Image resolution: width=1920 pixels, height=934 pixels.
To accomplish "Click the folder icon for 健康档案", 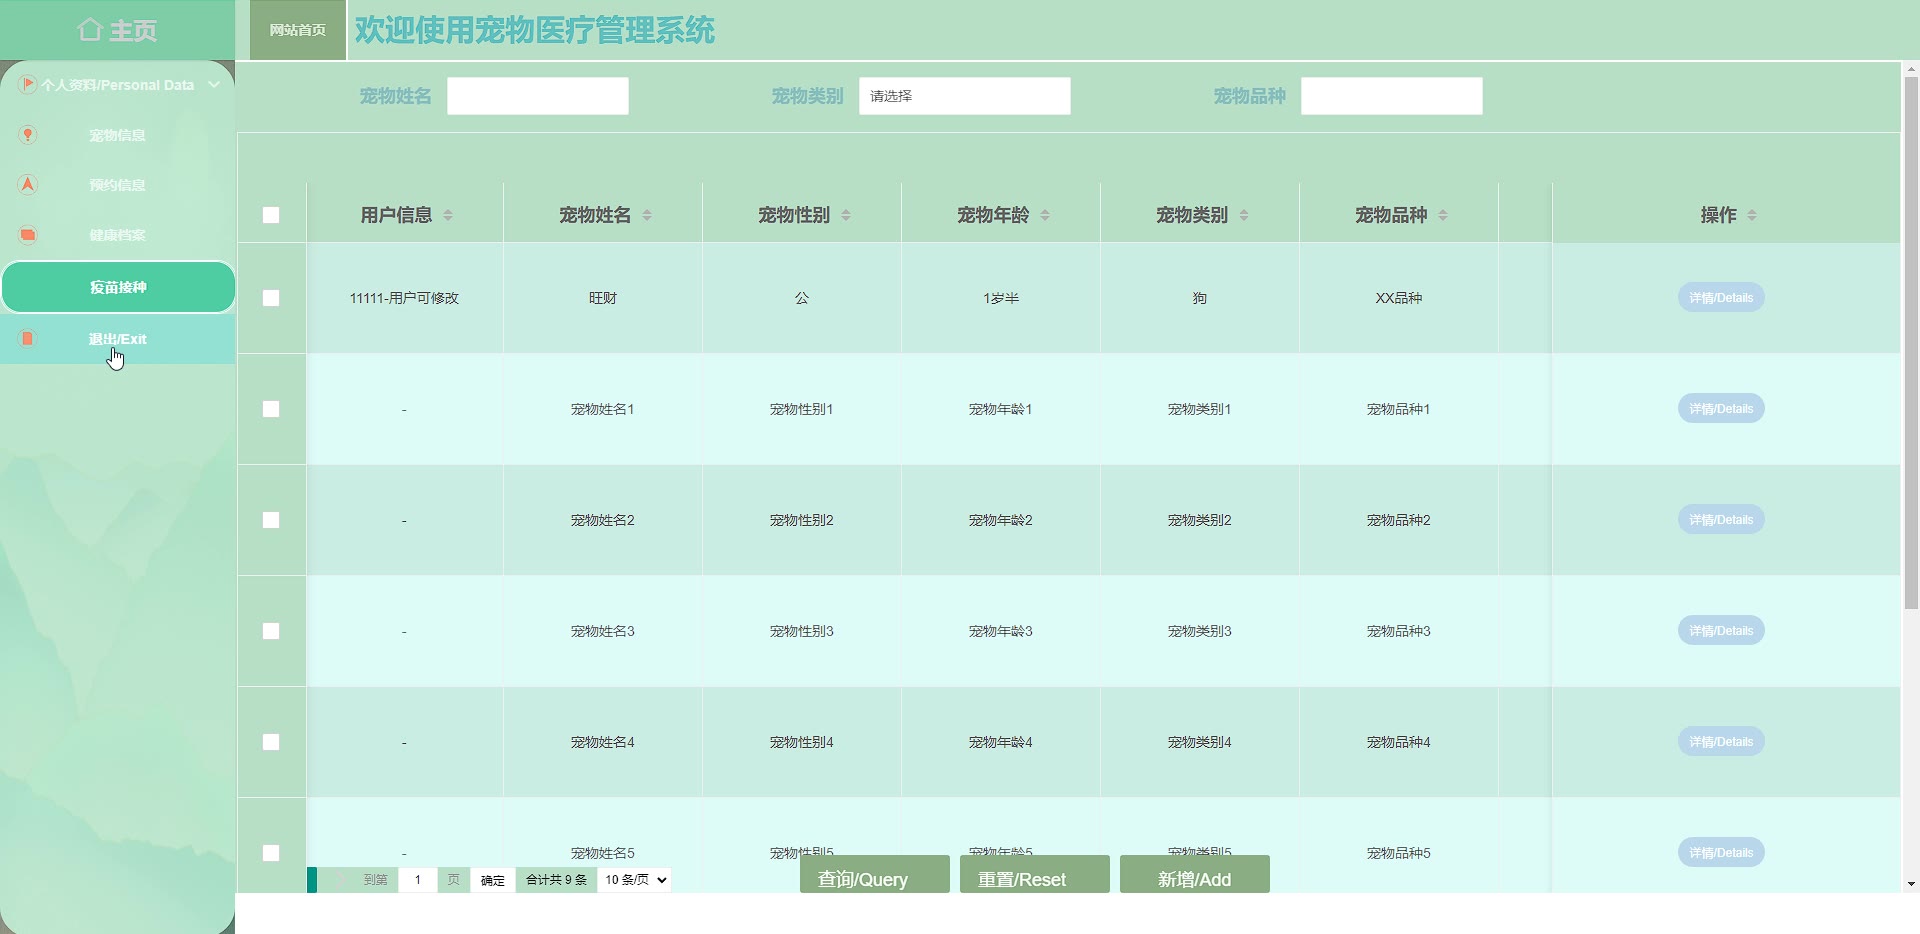I will click(x=28, y=235).
